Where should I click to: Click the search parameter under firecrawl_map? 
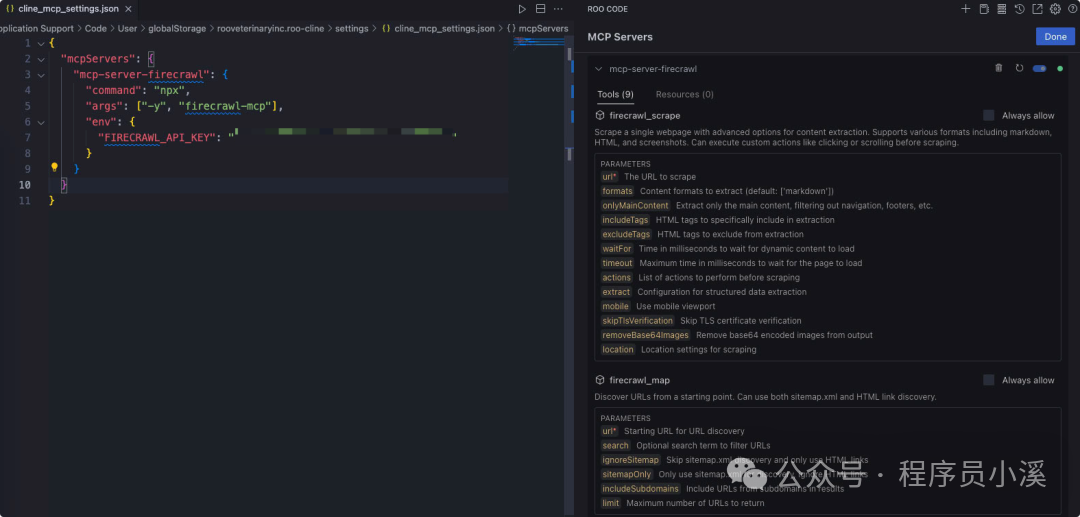[615, 445]
